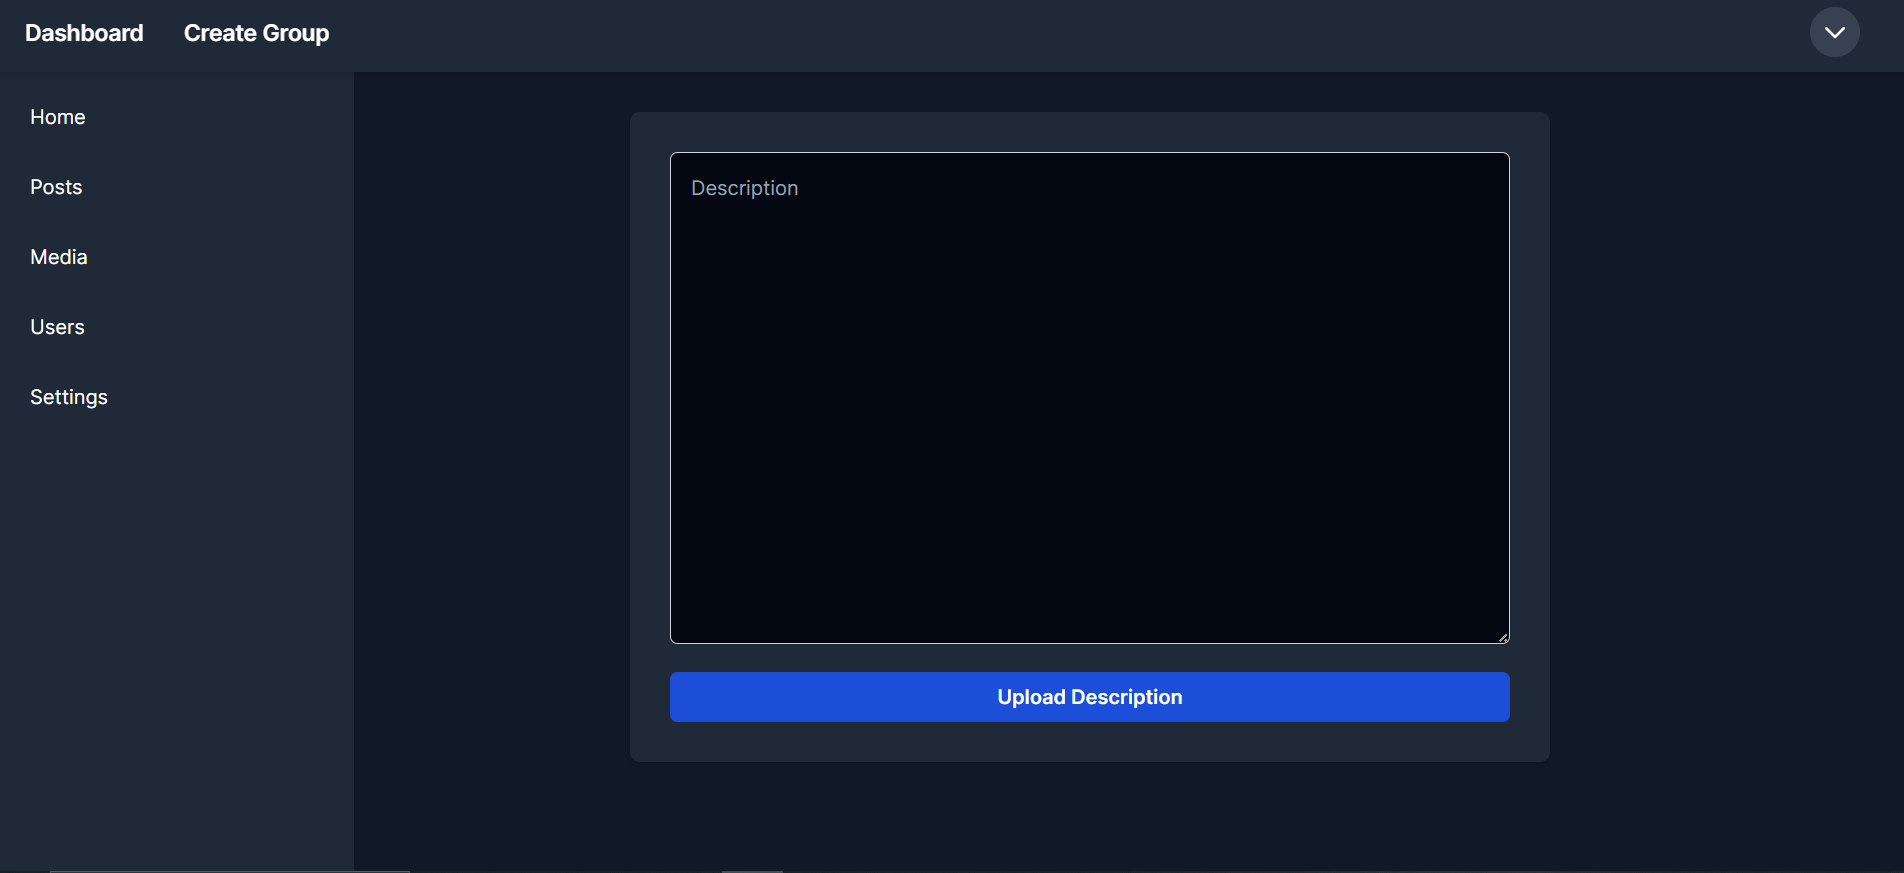Open Posts from the sidebar
1904x873 pixels.
tap(56, 187)
